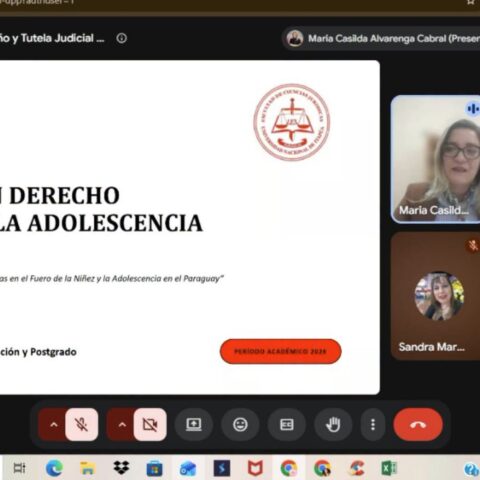Open File Explorer from taskbar
The height and width of the screenshot is (480, 480).
point(88,468)
